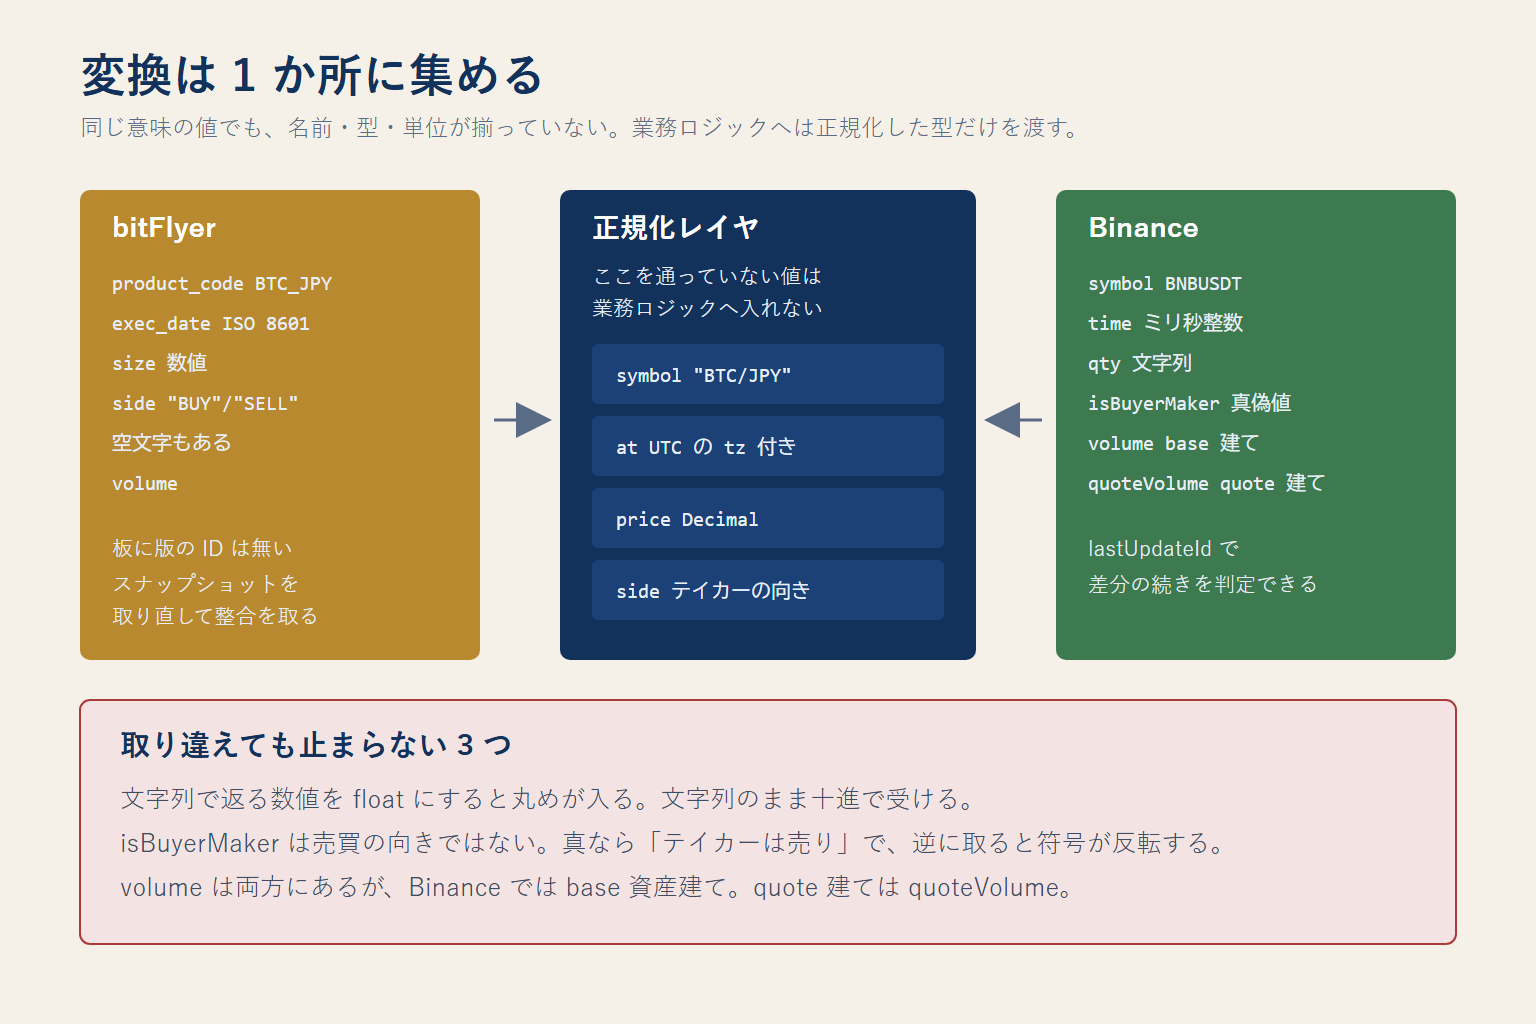Click the volume line in bitFlyer card
This screenshot has width=1536, height=1024.
(145, 484)
